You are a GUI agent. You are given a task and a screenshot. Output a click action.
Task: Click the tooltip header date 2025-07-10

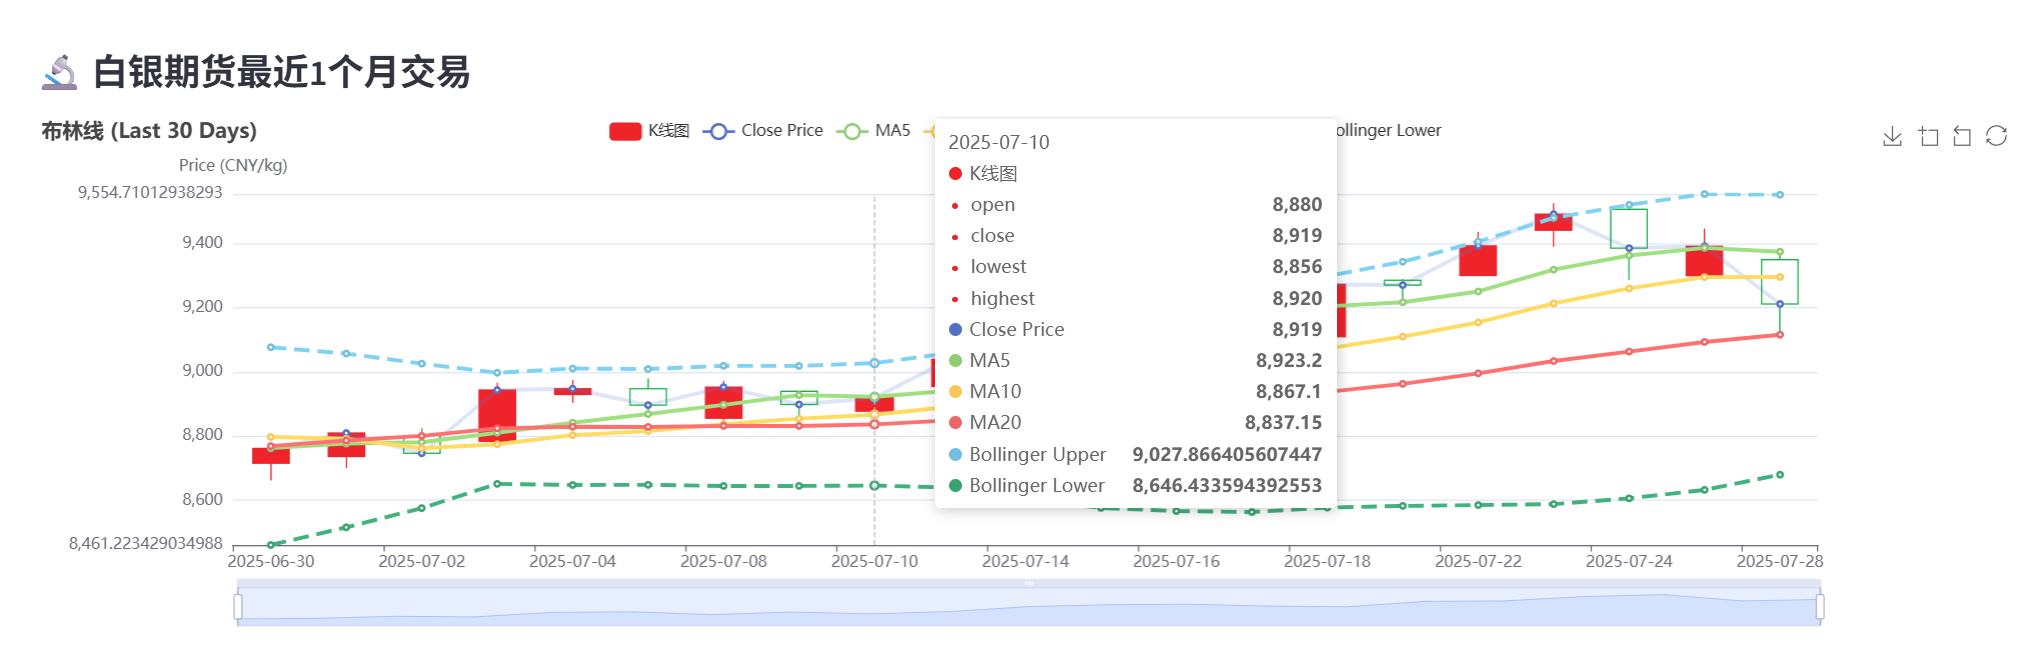(999, 143)
